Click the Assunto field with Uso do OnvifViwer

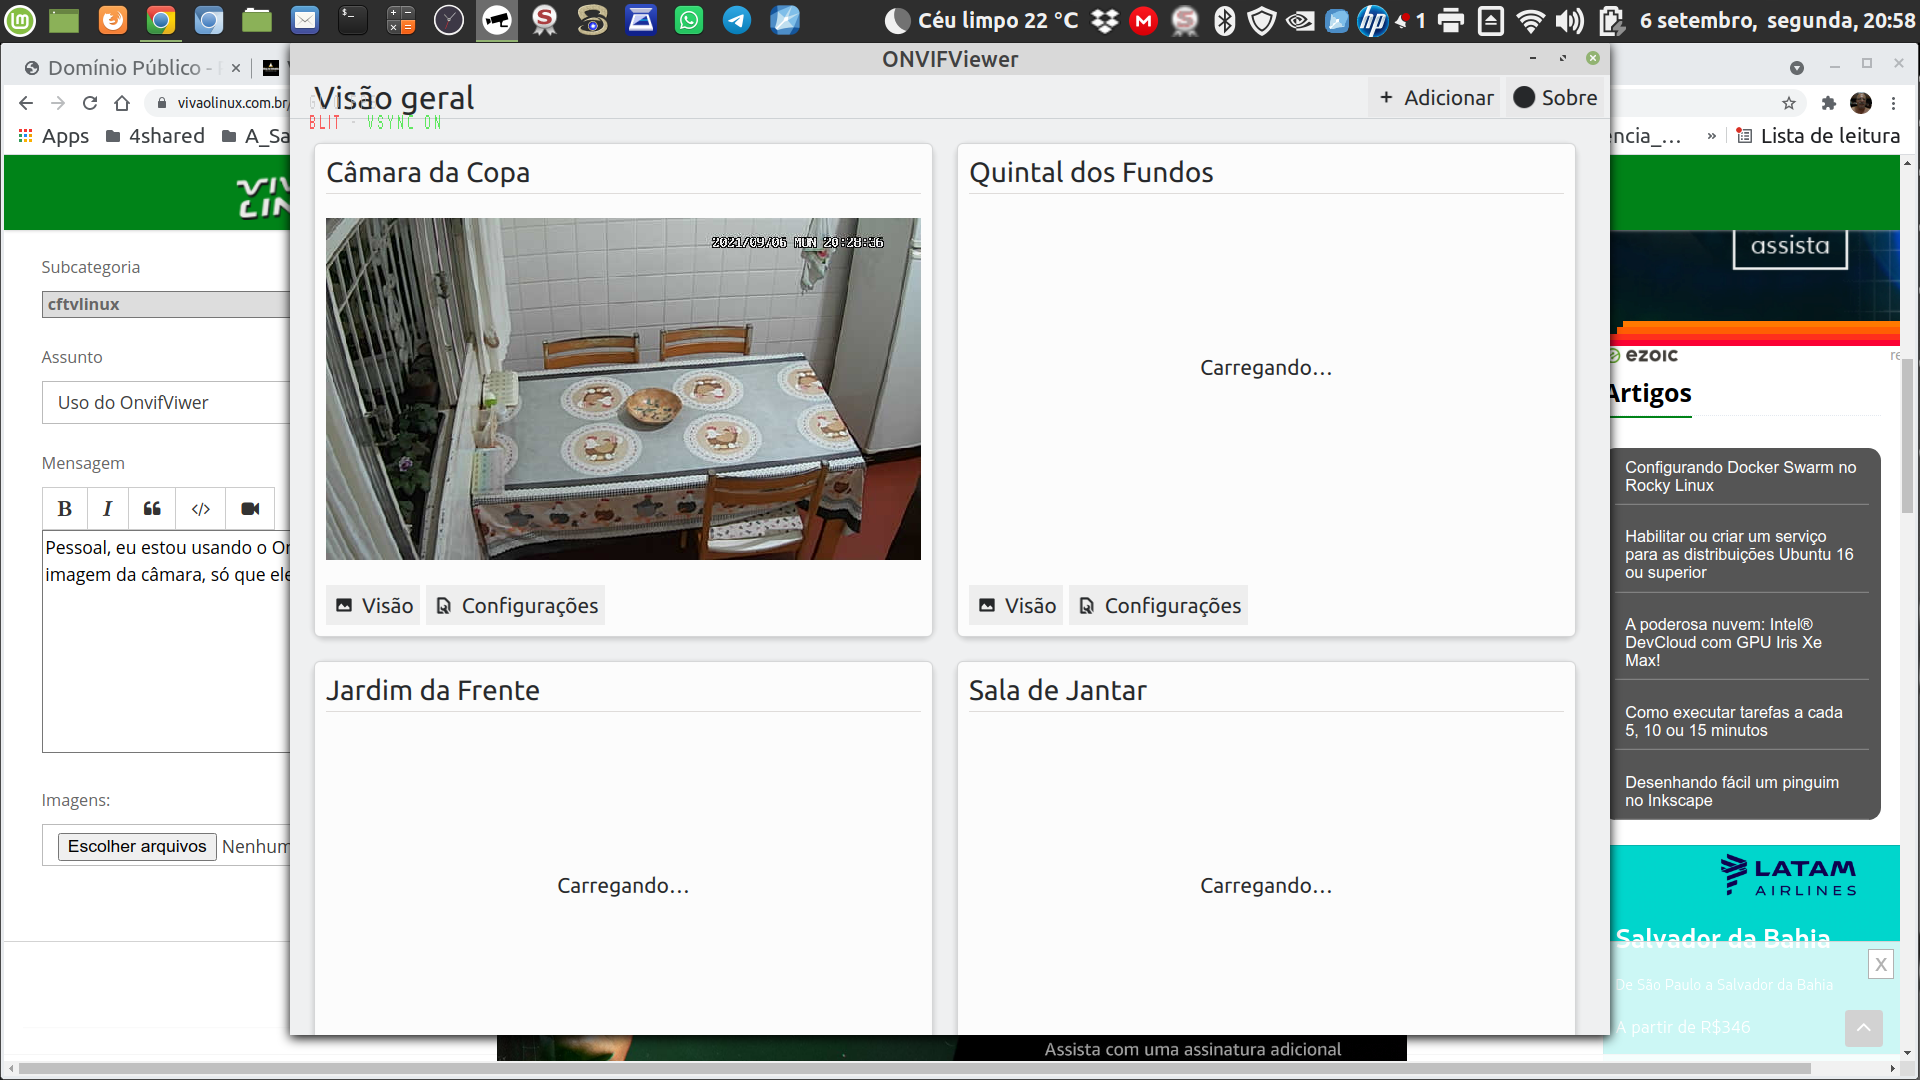pyautogui.click(x=166, y=402)
